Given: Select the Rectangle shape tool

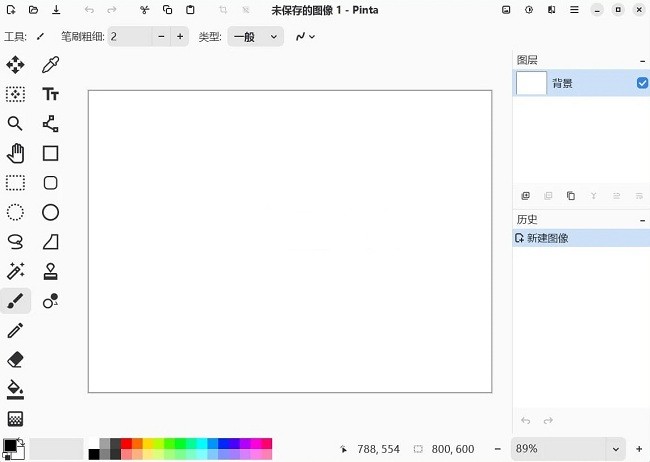Looking at the screenshot, I should (51, 153).
